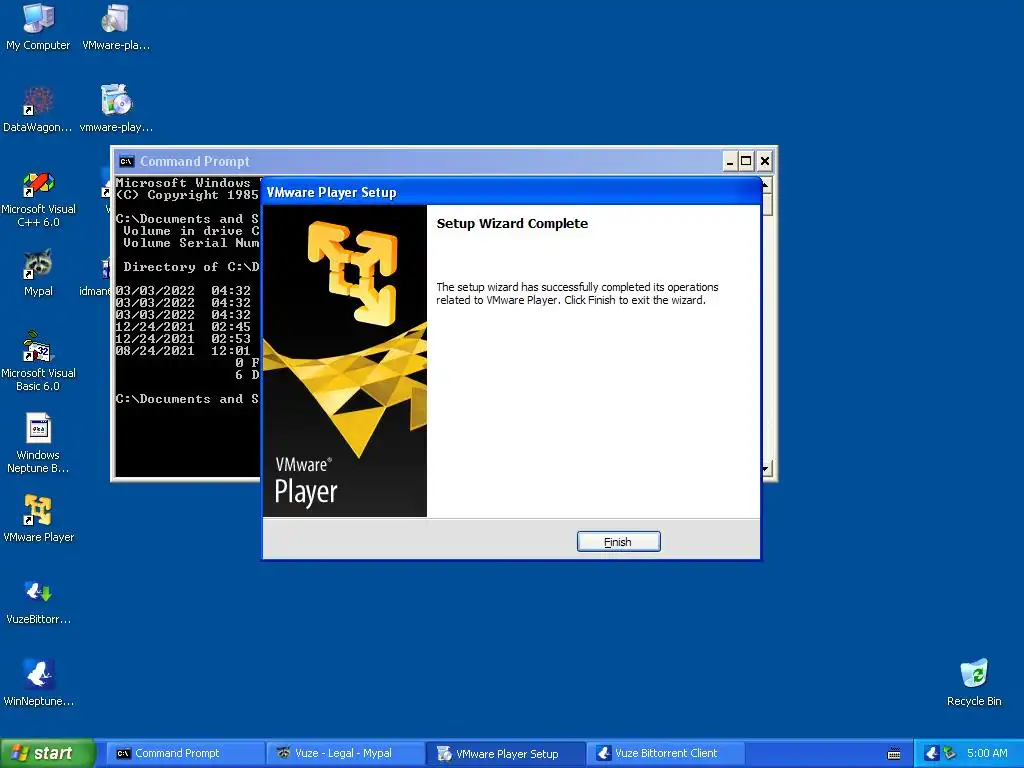1024x768 pixels.
Task: Click the VMware Player Setup title bar
Action: 511,192
